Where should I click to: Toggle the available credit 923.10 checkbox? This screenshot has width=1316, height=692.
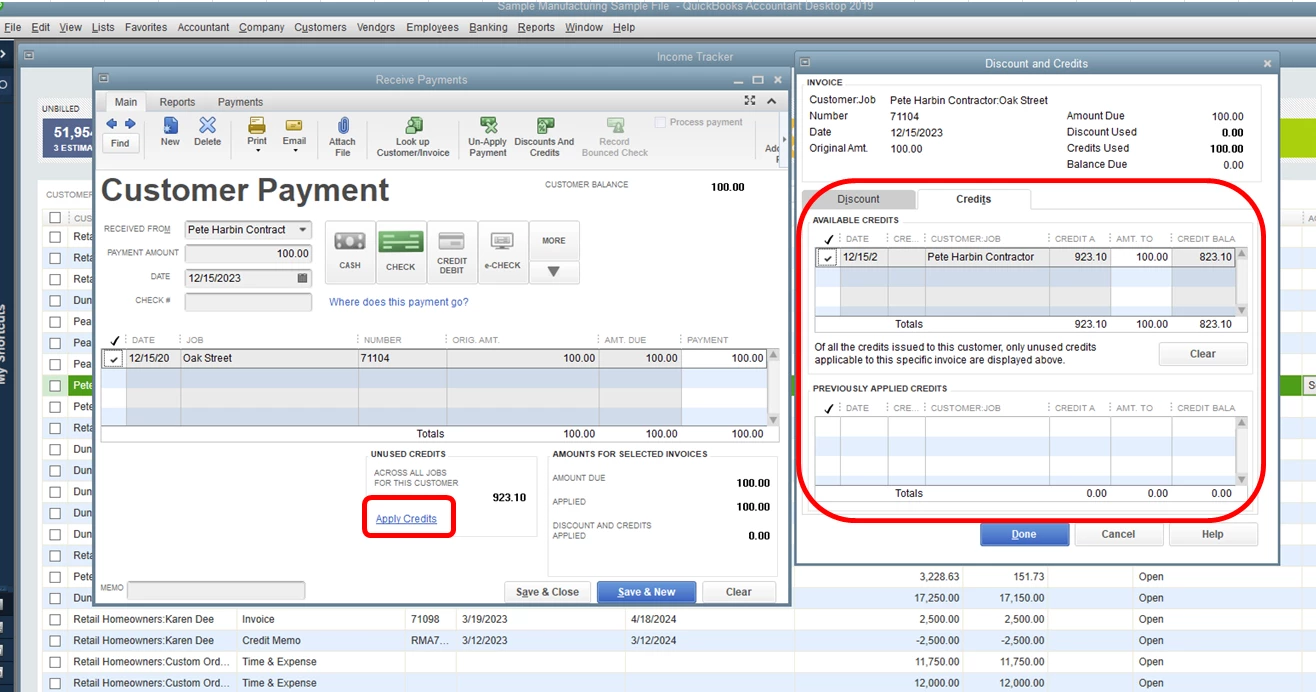pyautogui.click(x=828, y=258)
